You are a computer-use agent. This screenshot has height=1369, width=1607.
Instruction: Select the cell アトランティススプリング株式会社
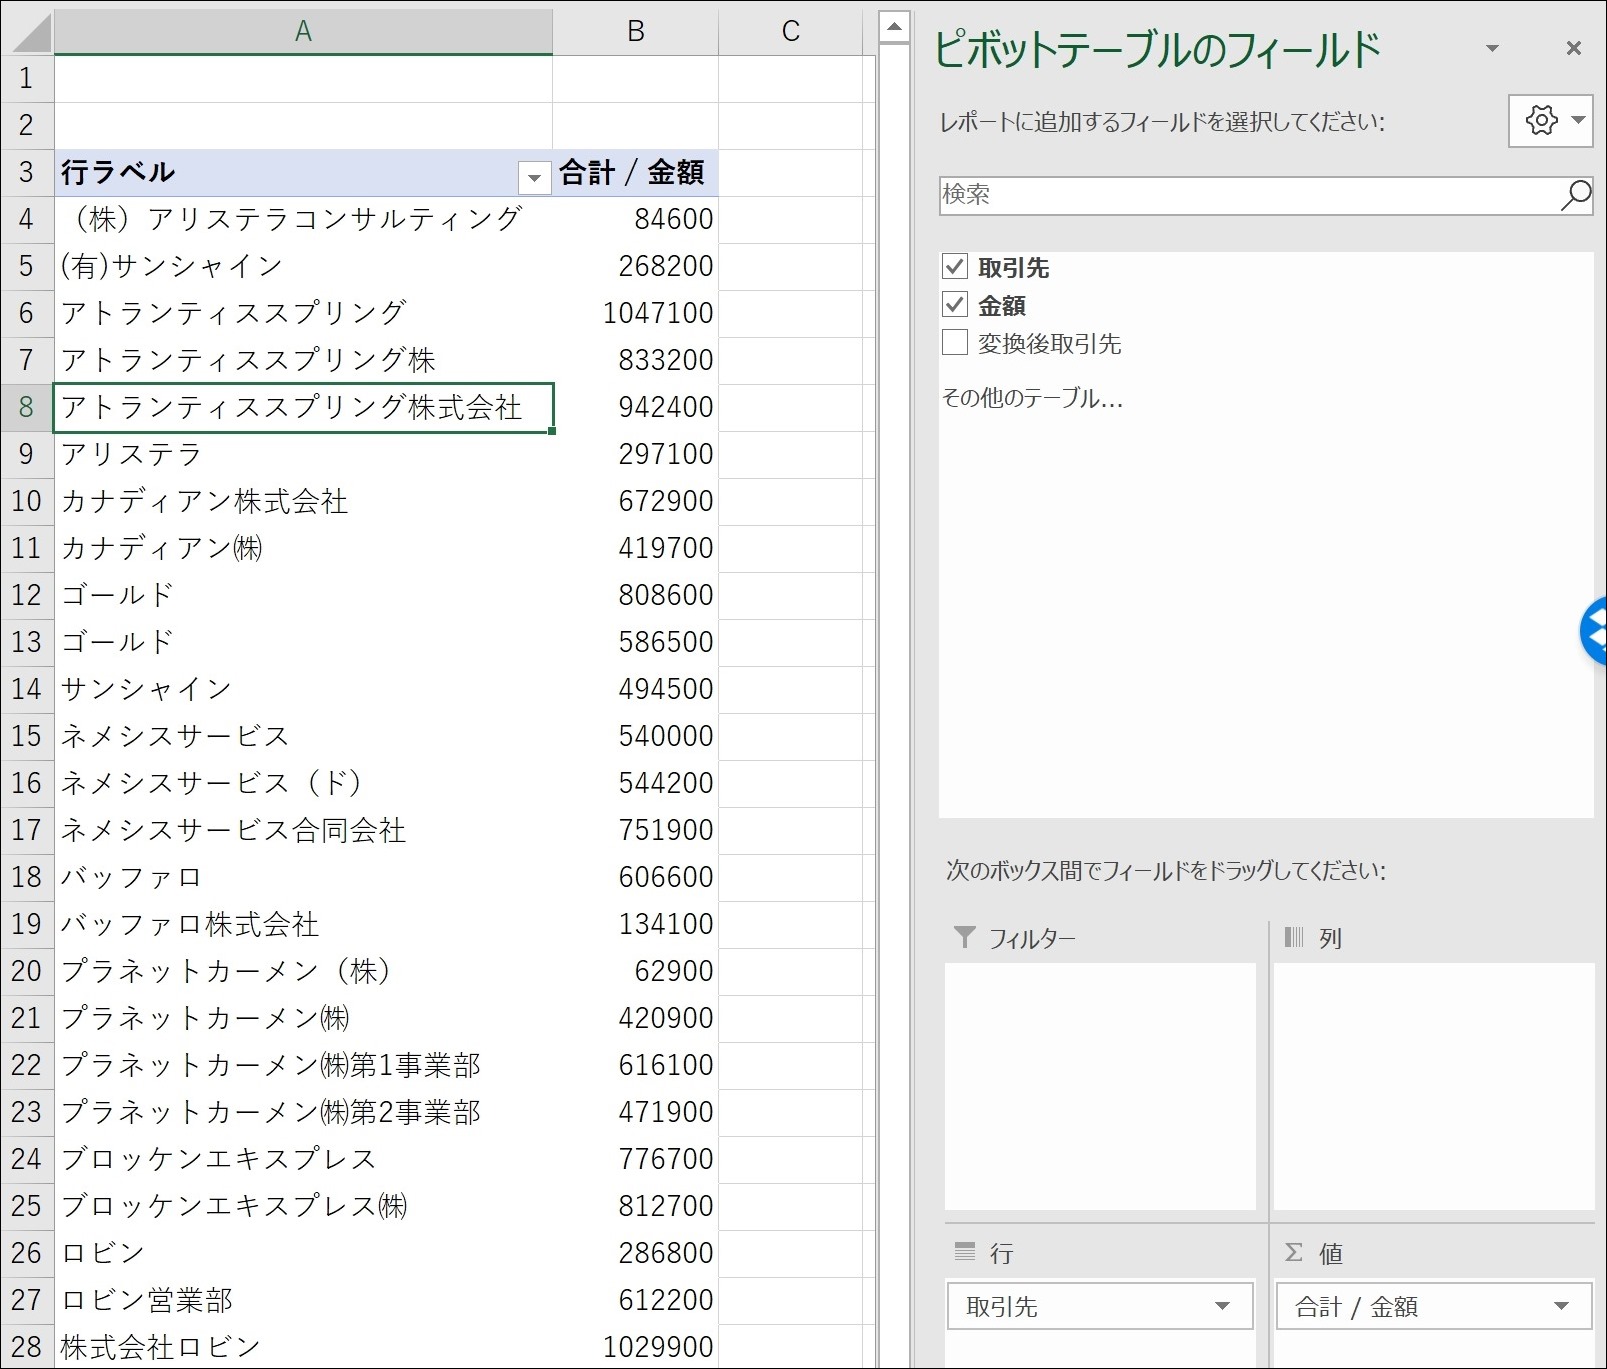[x=303, y=407]
